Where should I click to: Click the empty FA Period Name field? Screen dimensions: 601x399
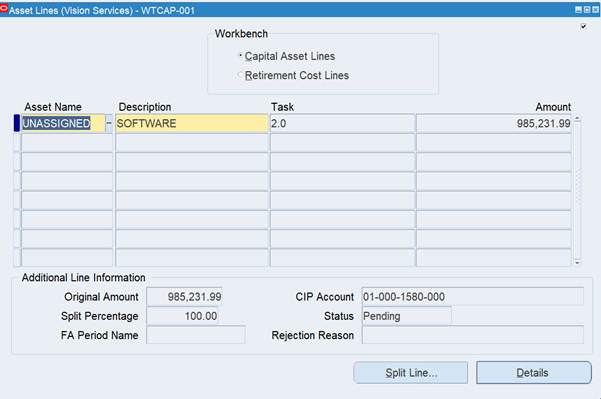(195, 335)
